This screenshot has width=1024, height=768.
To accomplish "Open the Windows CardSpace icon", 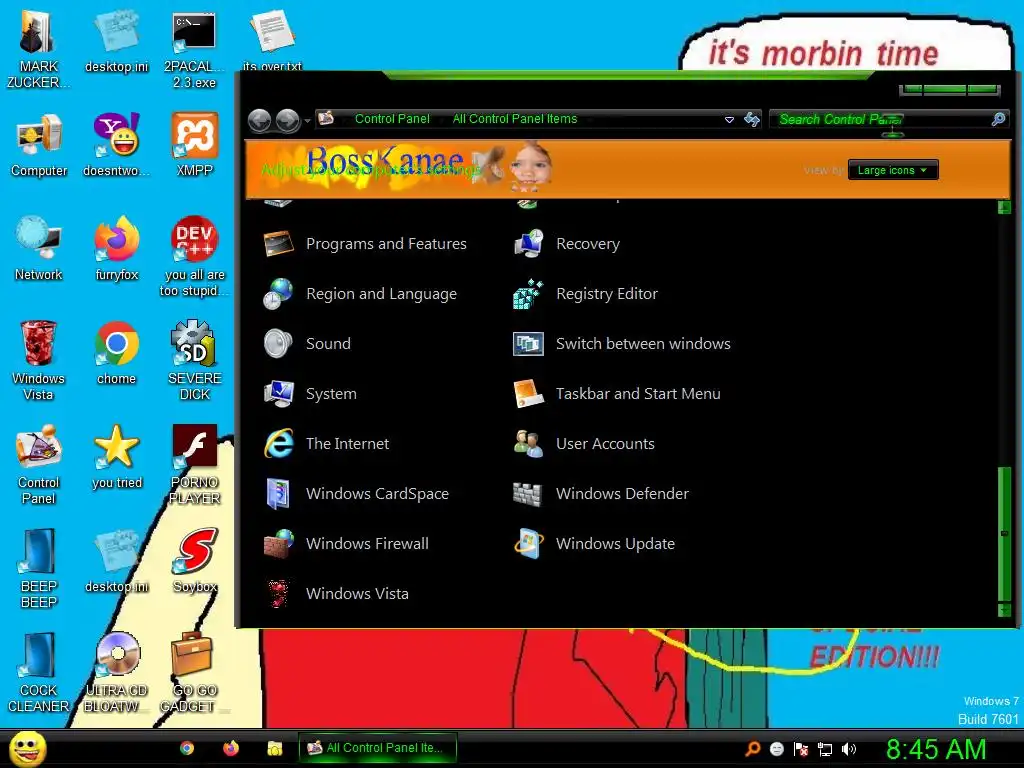I will click(278, 494).
